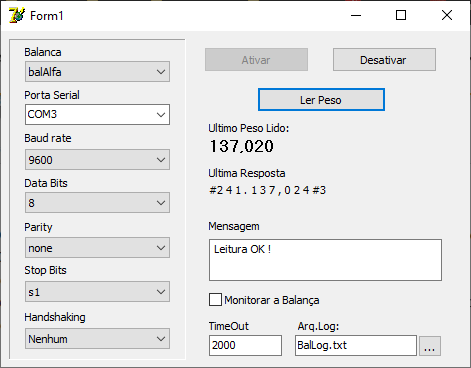Click the Ultima Resposta response string

[x=267, y=190]
